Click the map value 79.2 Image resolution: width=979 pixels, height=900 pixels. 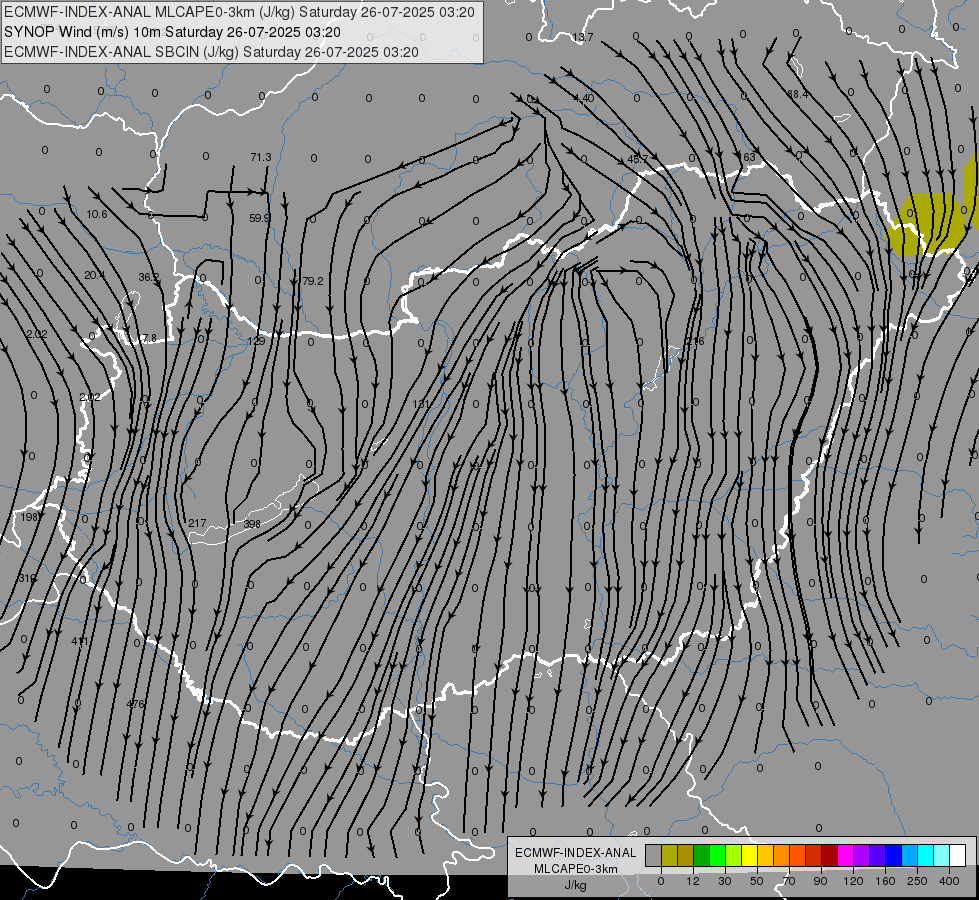(313, 282)
